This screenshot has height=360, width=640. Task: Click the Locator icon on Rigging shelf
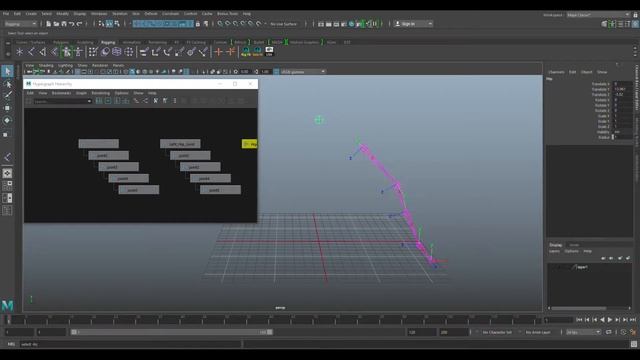[19, 52]
